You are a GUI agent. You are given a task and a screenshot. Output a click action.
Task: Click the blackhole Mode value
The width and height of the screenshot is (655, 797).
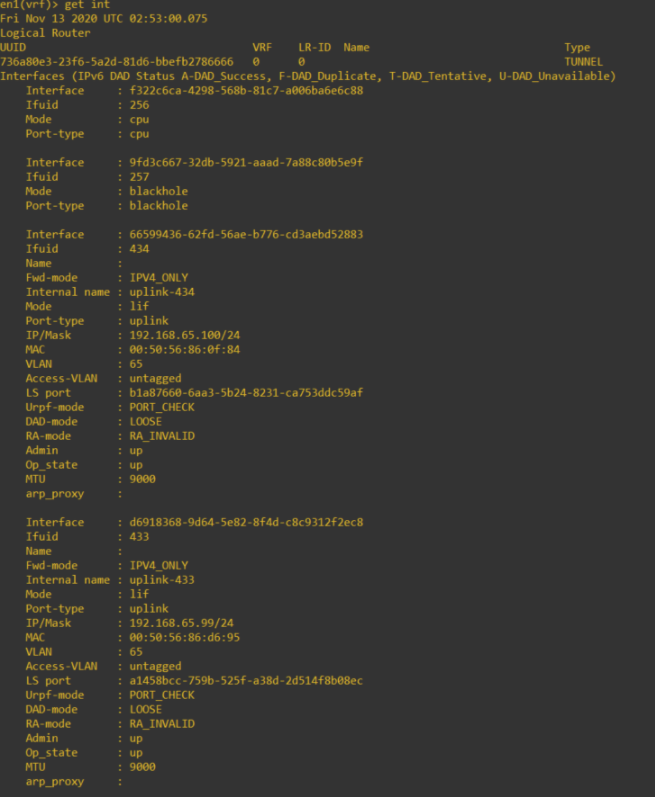(x=159, y=191)
